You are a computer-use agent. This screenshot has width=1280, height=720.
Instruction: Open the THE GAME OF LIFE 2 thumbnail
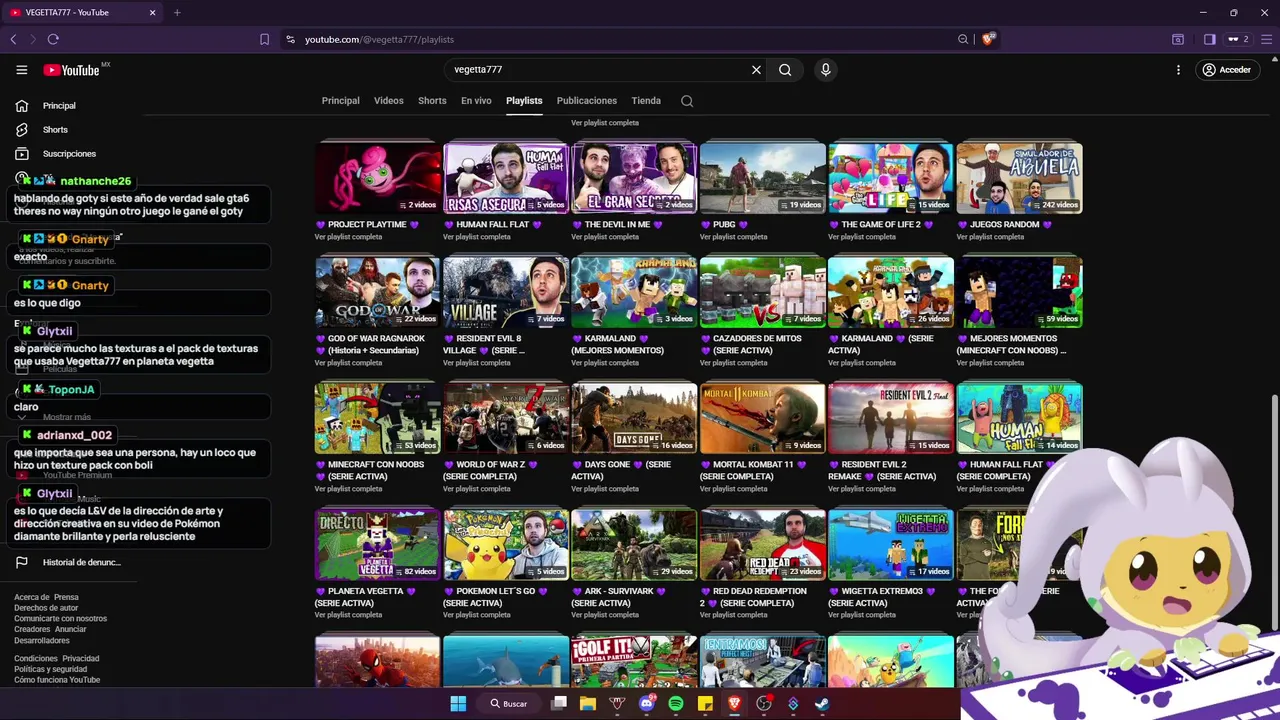pos(891,178)
